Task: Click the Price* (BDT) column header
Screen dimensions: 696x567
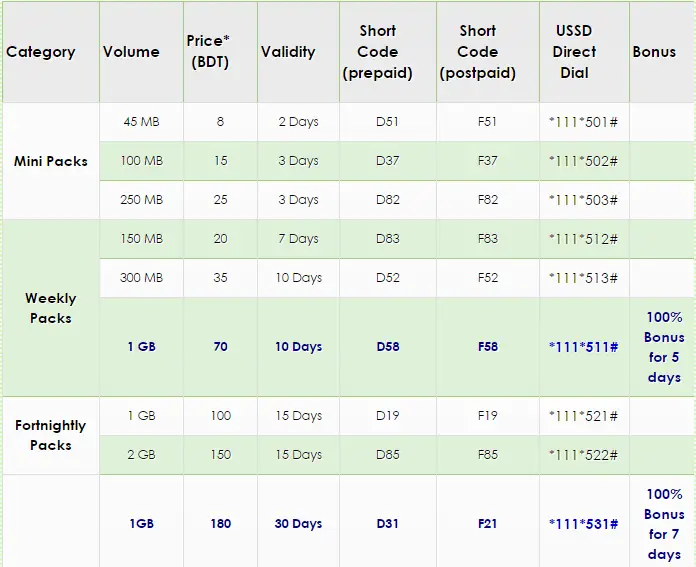Action: [221, 52]
